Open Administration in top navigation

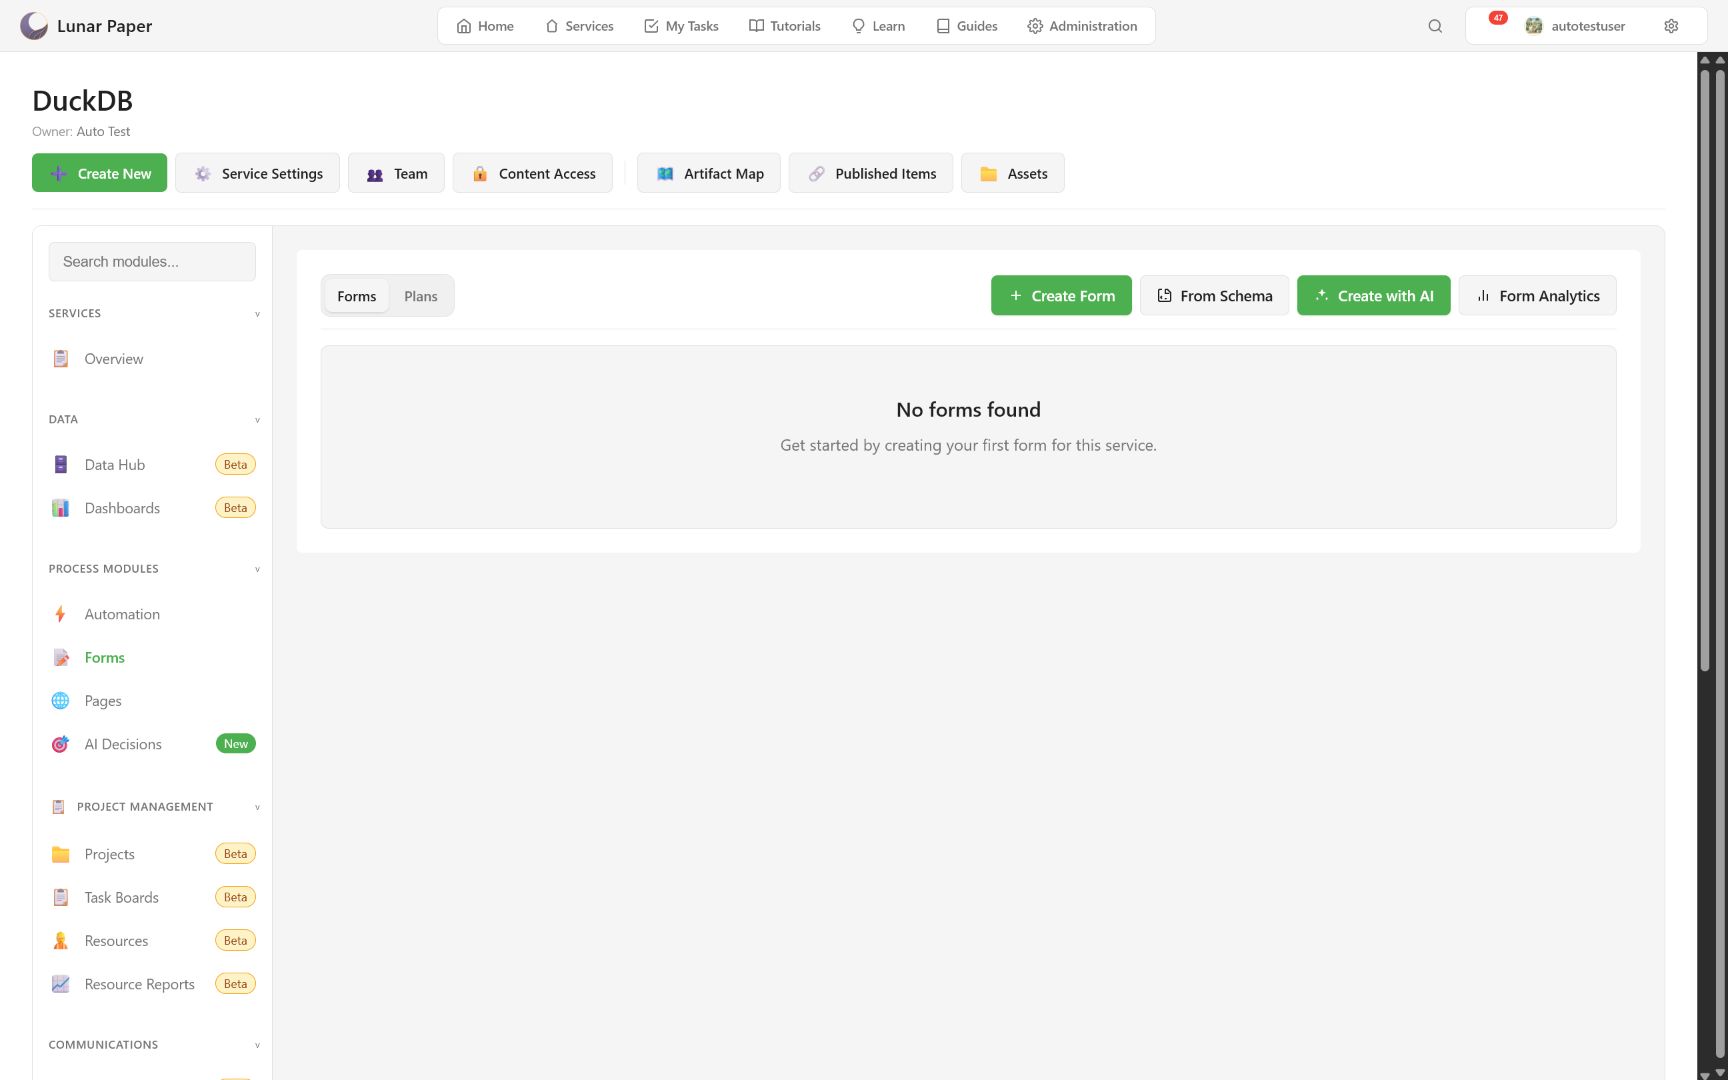tap(1082, 26)
